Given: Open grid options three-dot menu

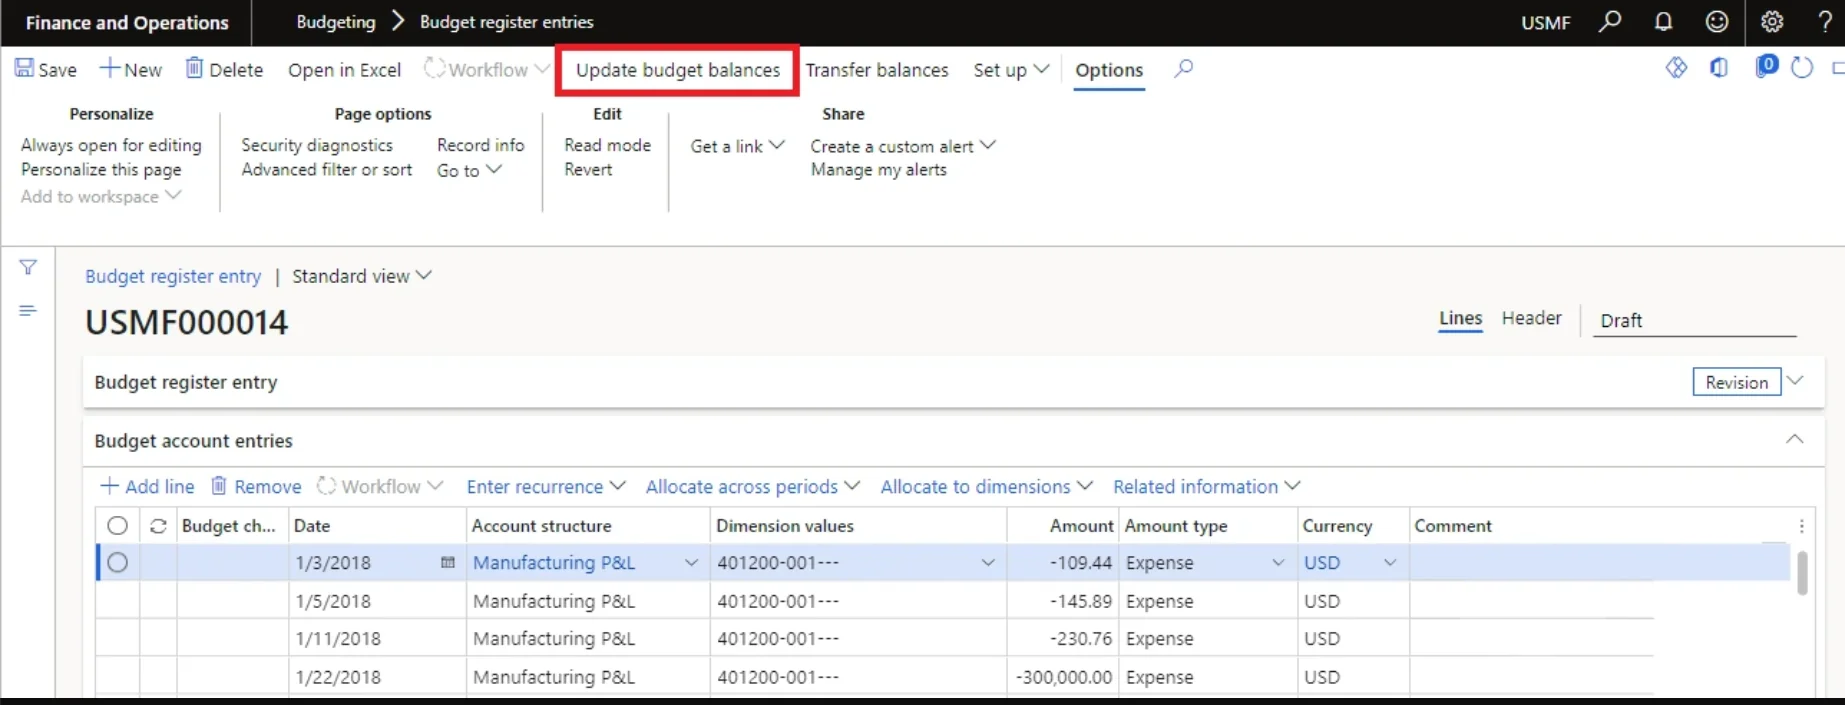Looking at the screenshot, I should tap(1801, 526).
